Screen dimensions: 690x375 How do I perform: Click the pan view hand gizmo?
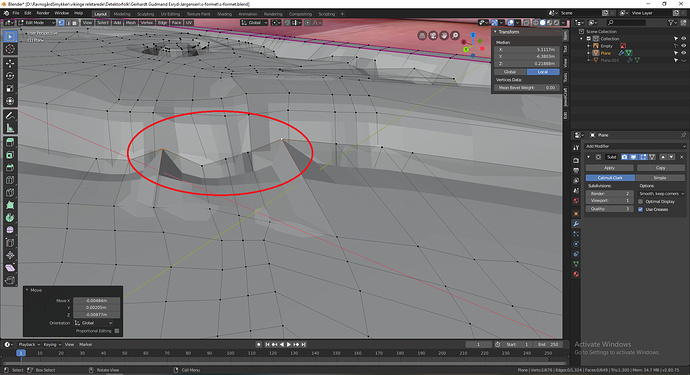click(444, 35)
